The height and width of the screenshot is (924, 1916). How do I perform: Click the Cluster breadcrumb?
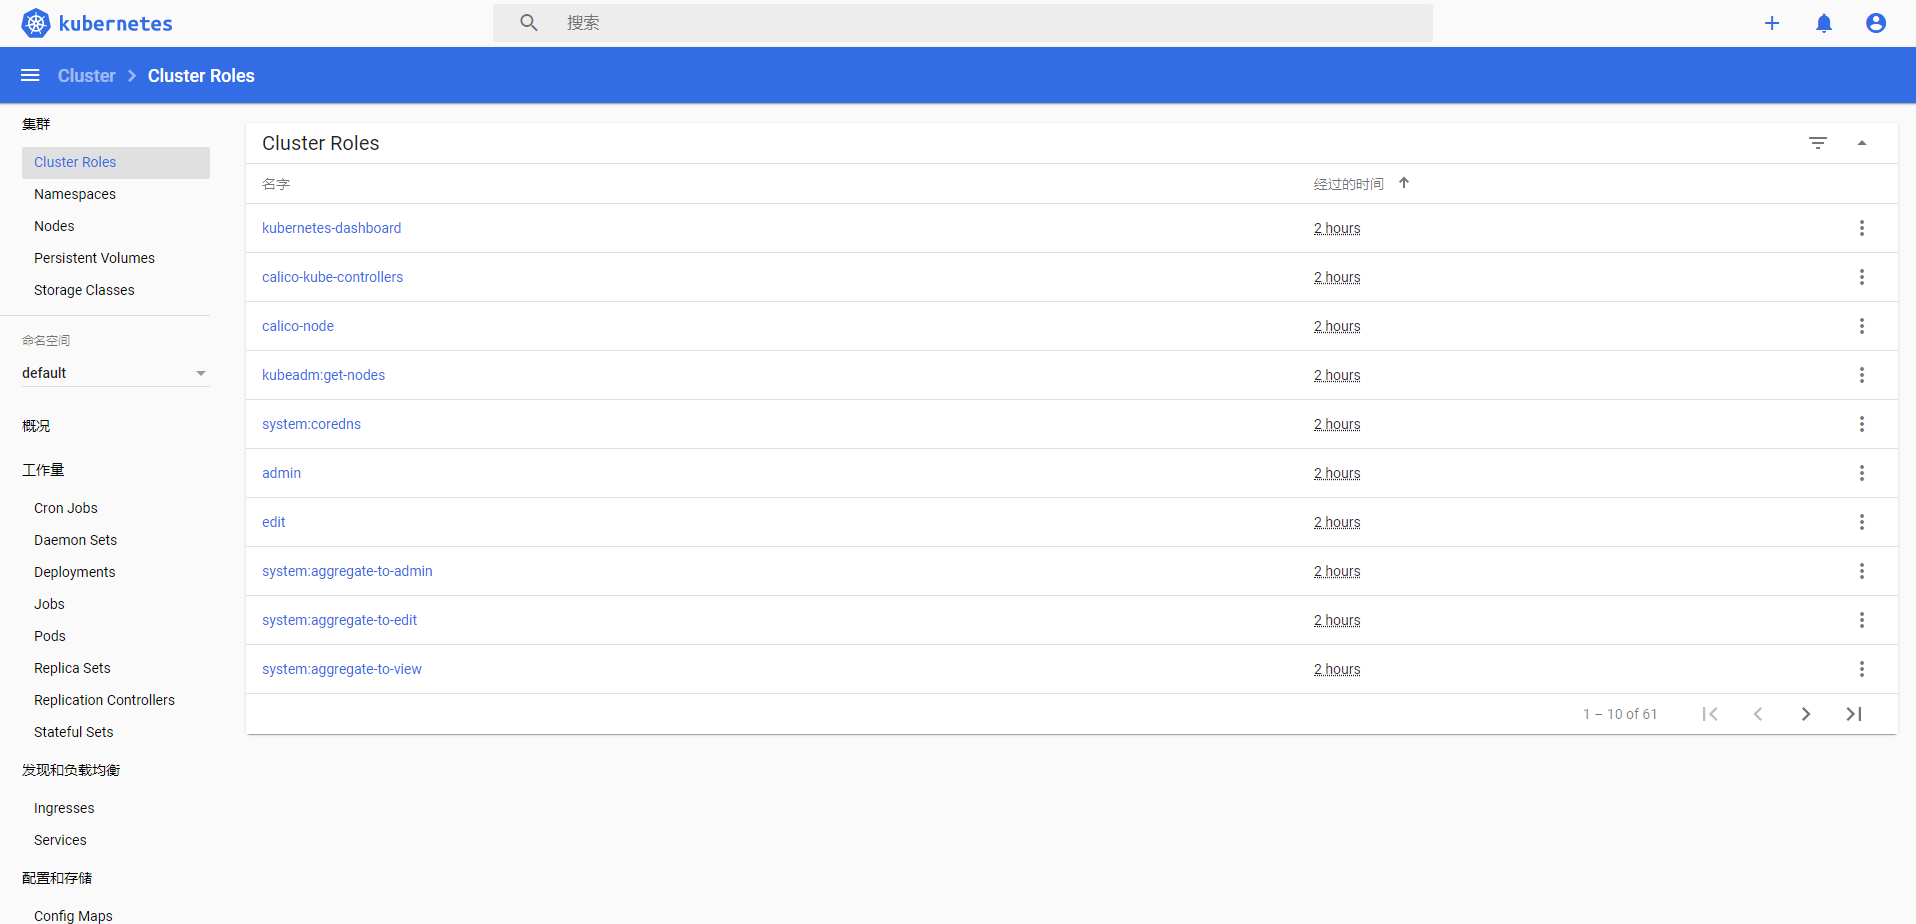pos(86,76)
